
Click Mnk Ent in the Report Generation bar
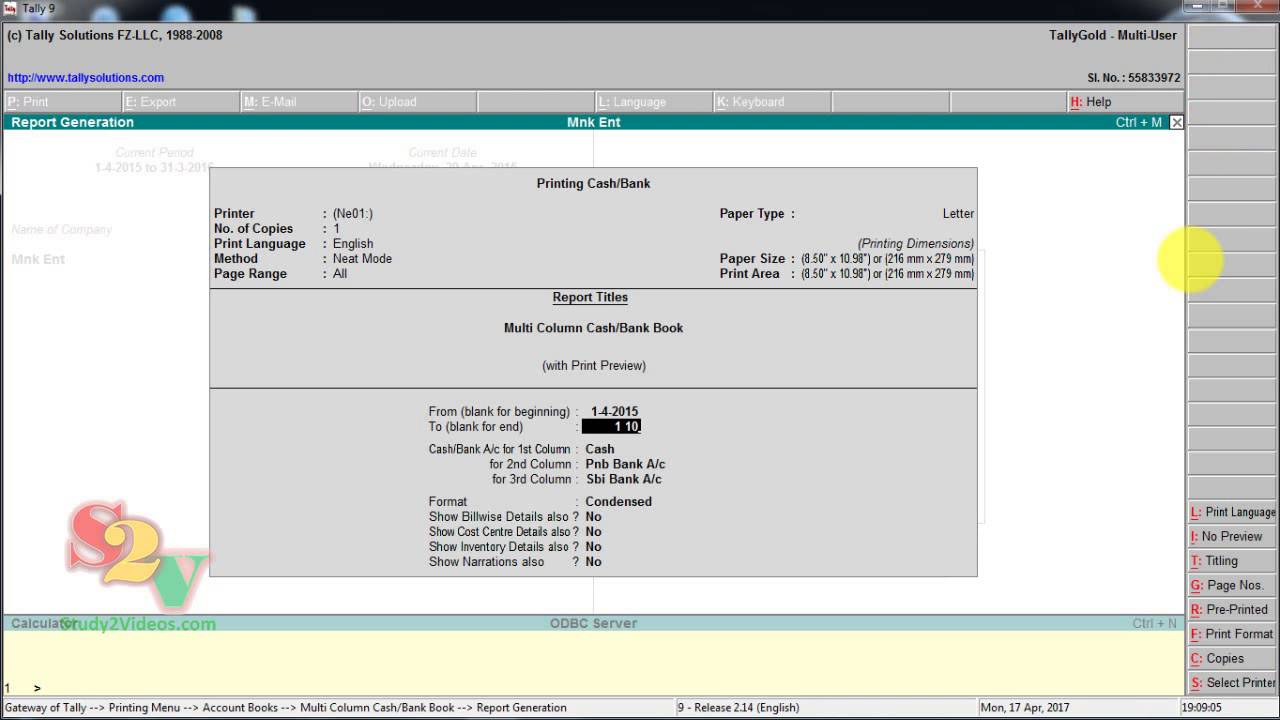[x=594, y=122]
